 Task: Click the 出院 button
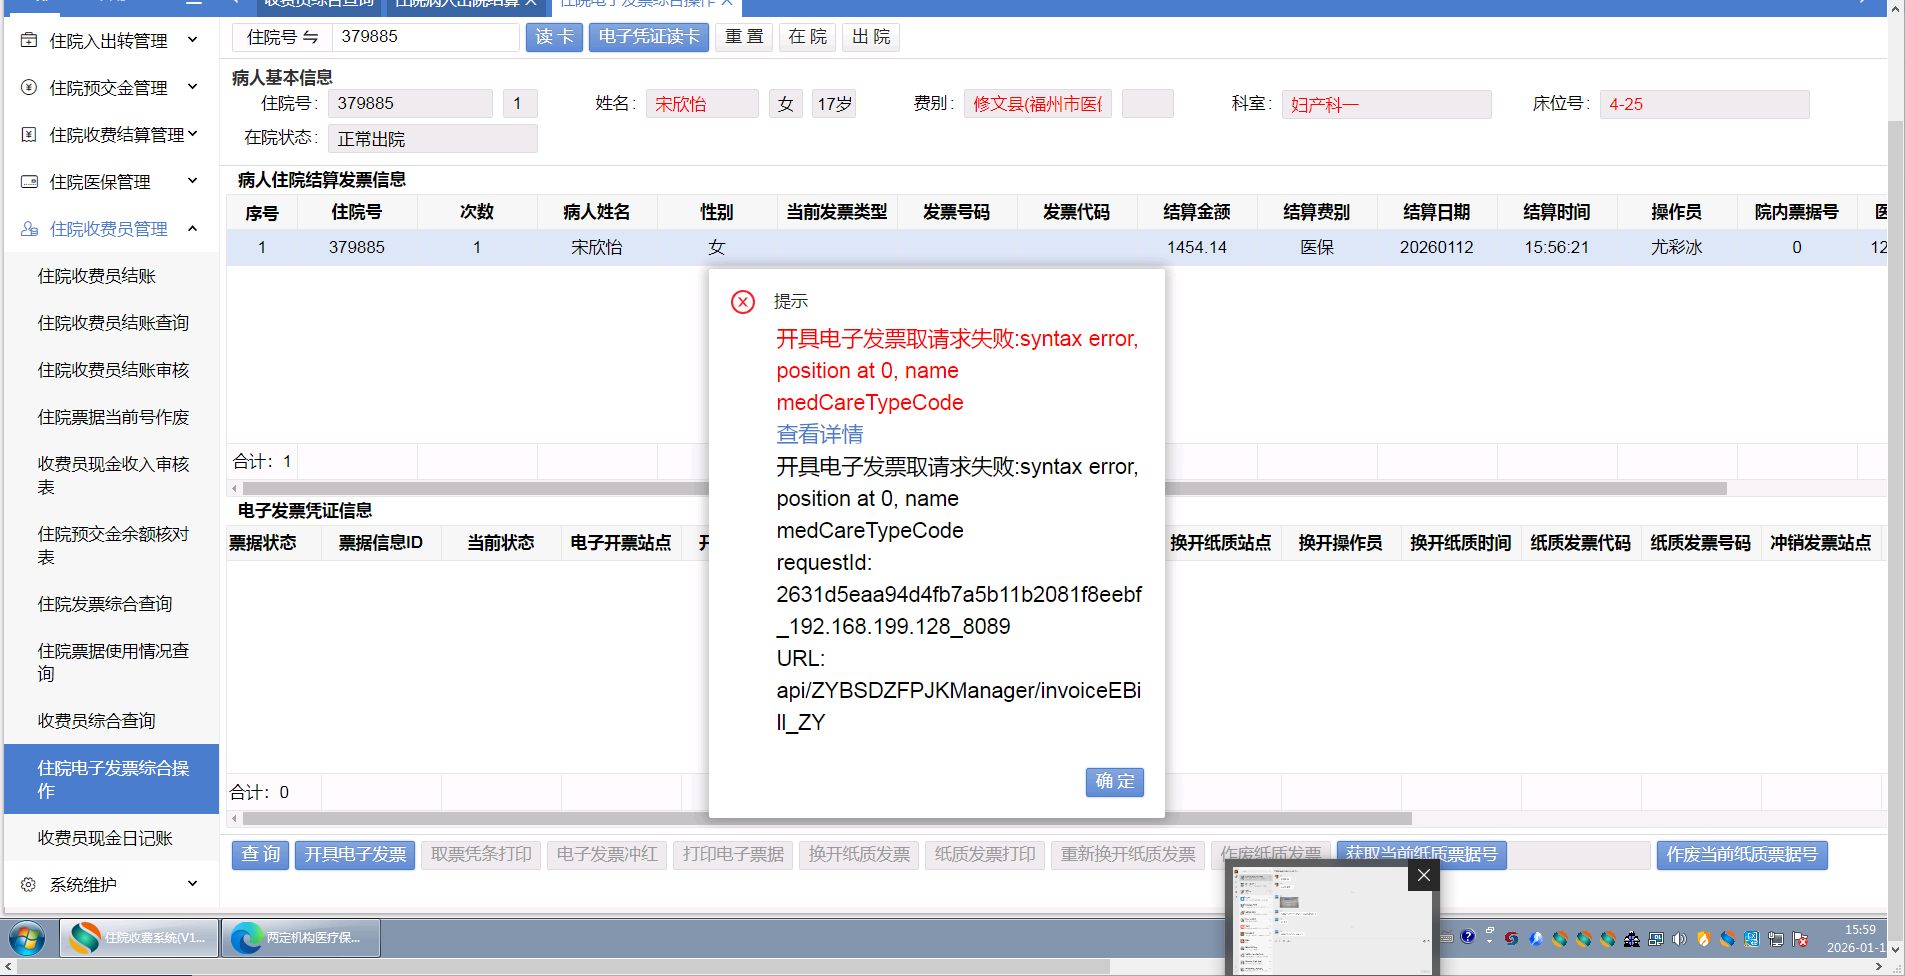(x=871, y=37)
